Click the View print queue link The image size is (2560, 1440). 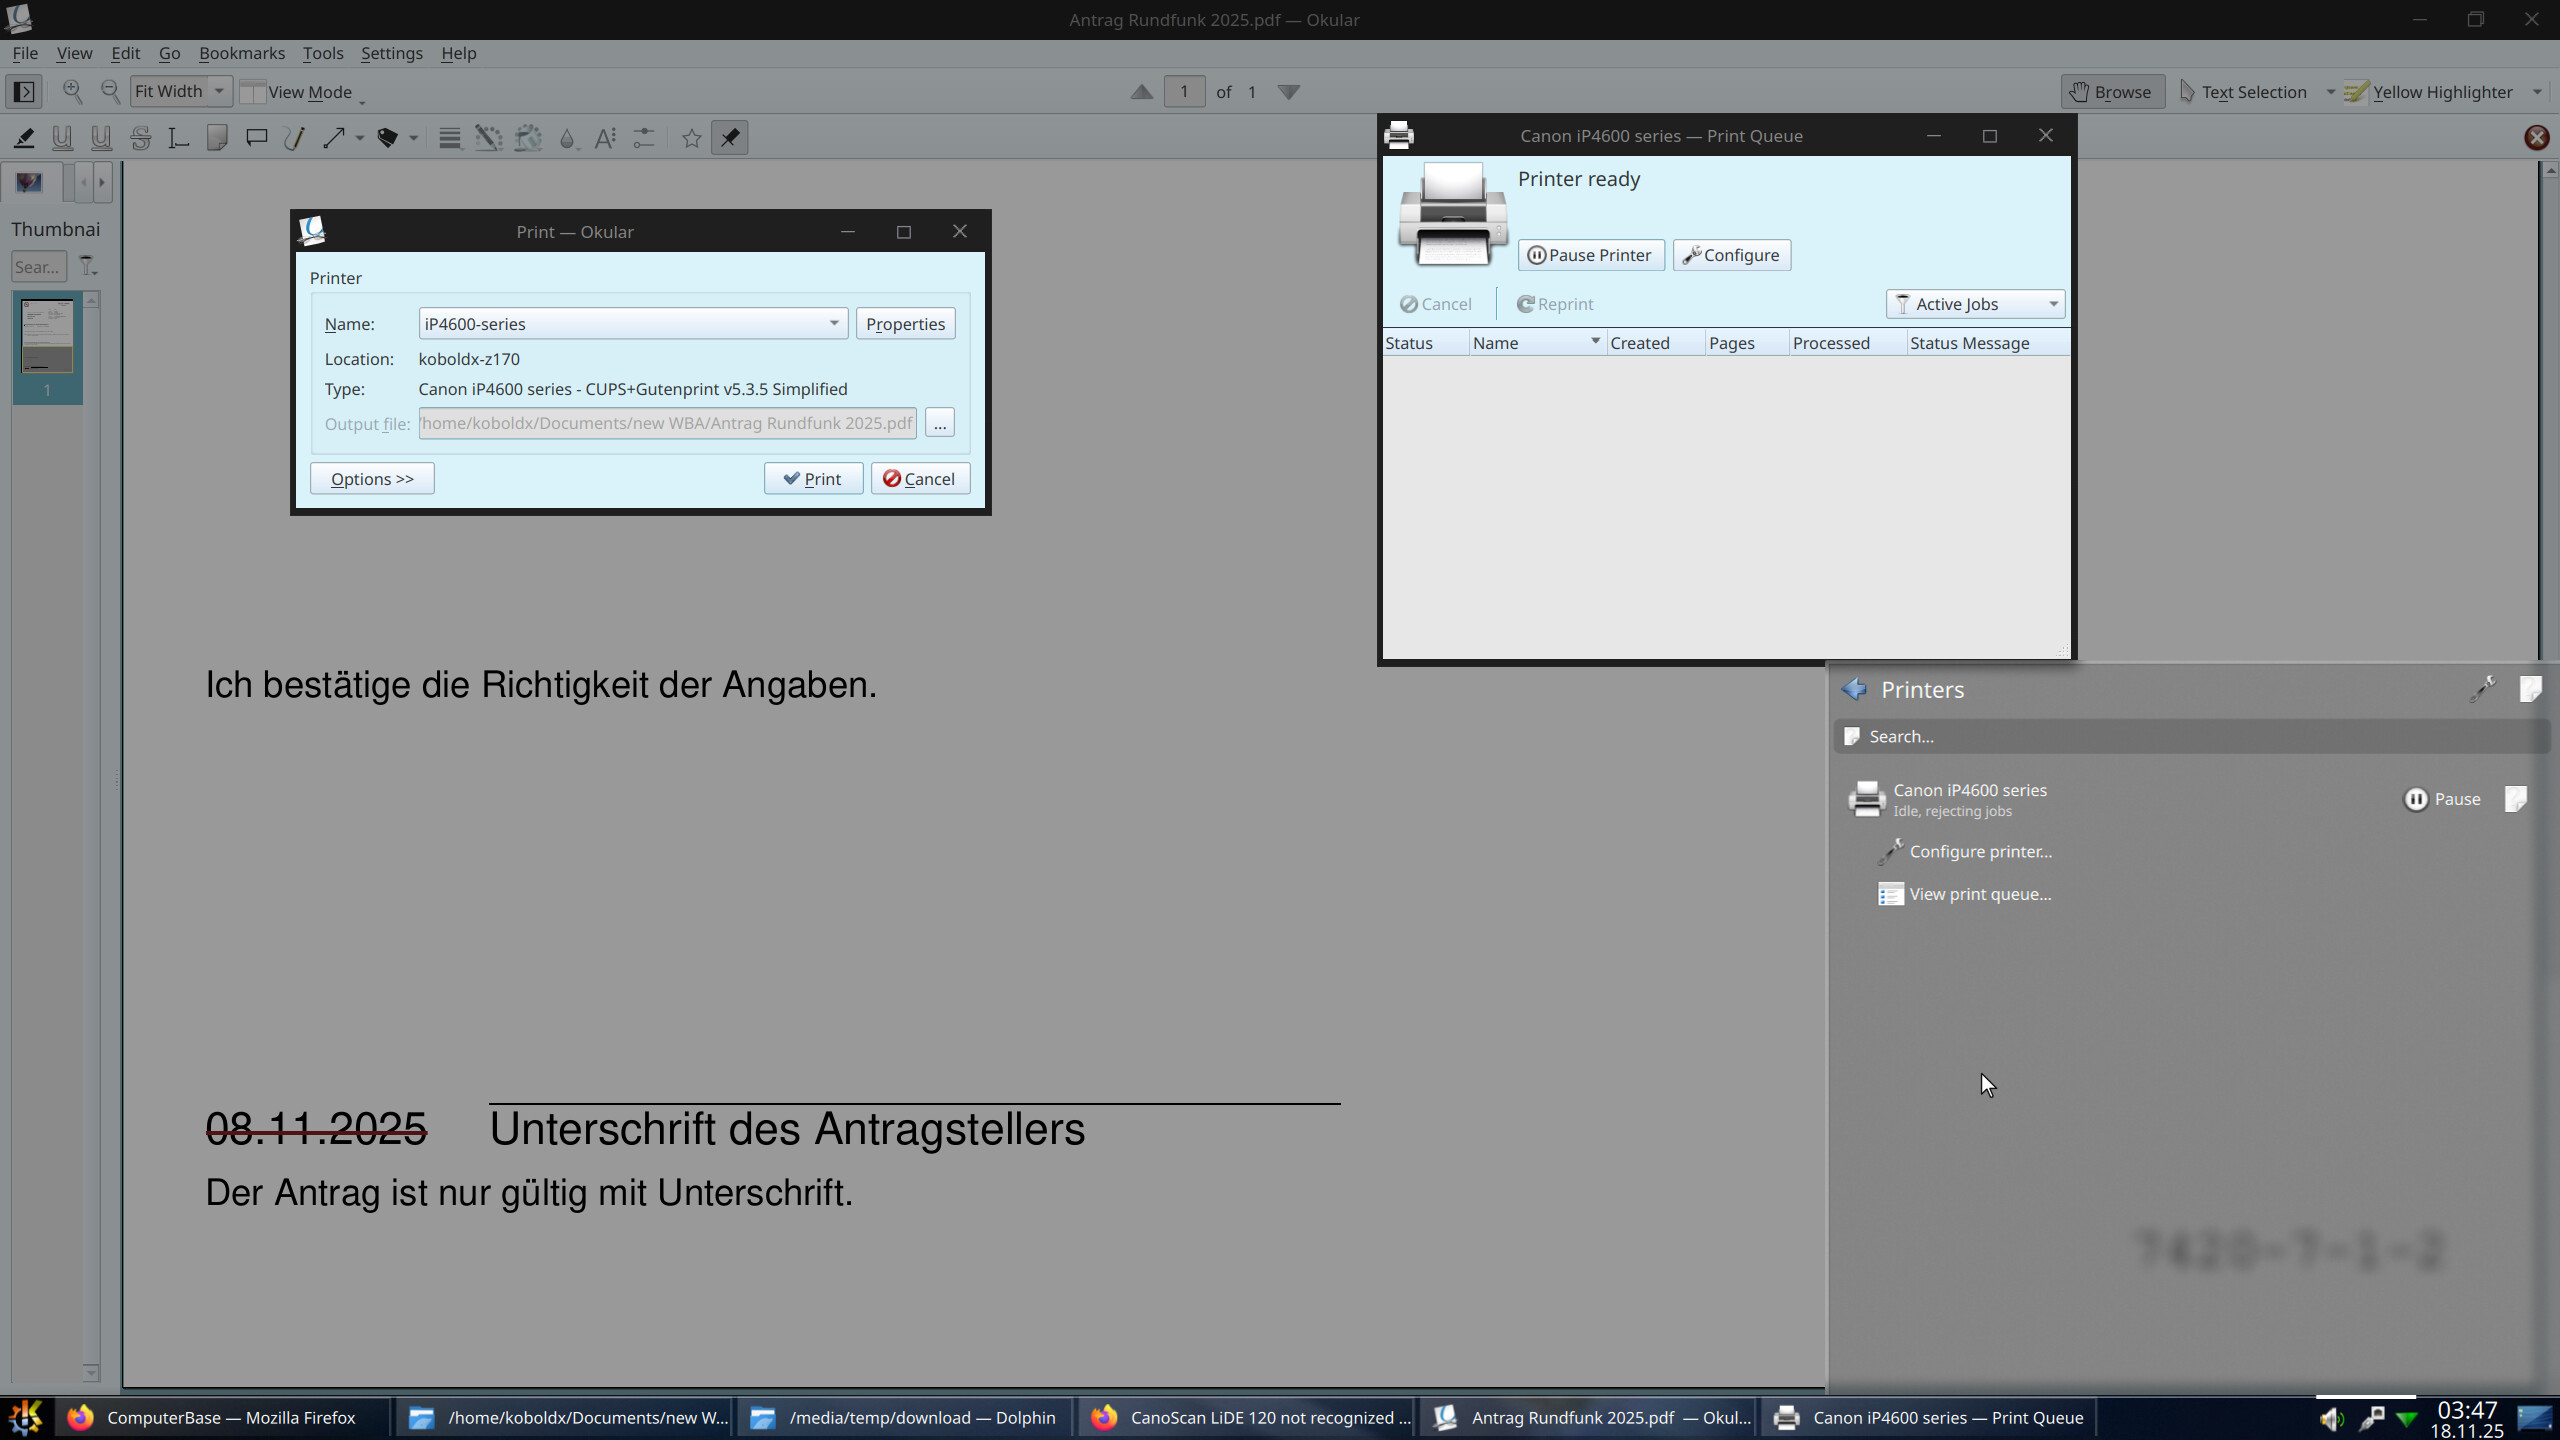[x=1979, y=894]
